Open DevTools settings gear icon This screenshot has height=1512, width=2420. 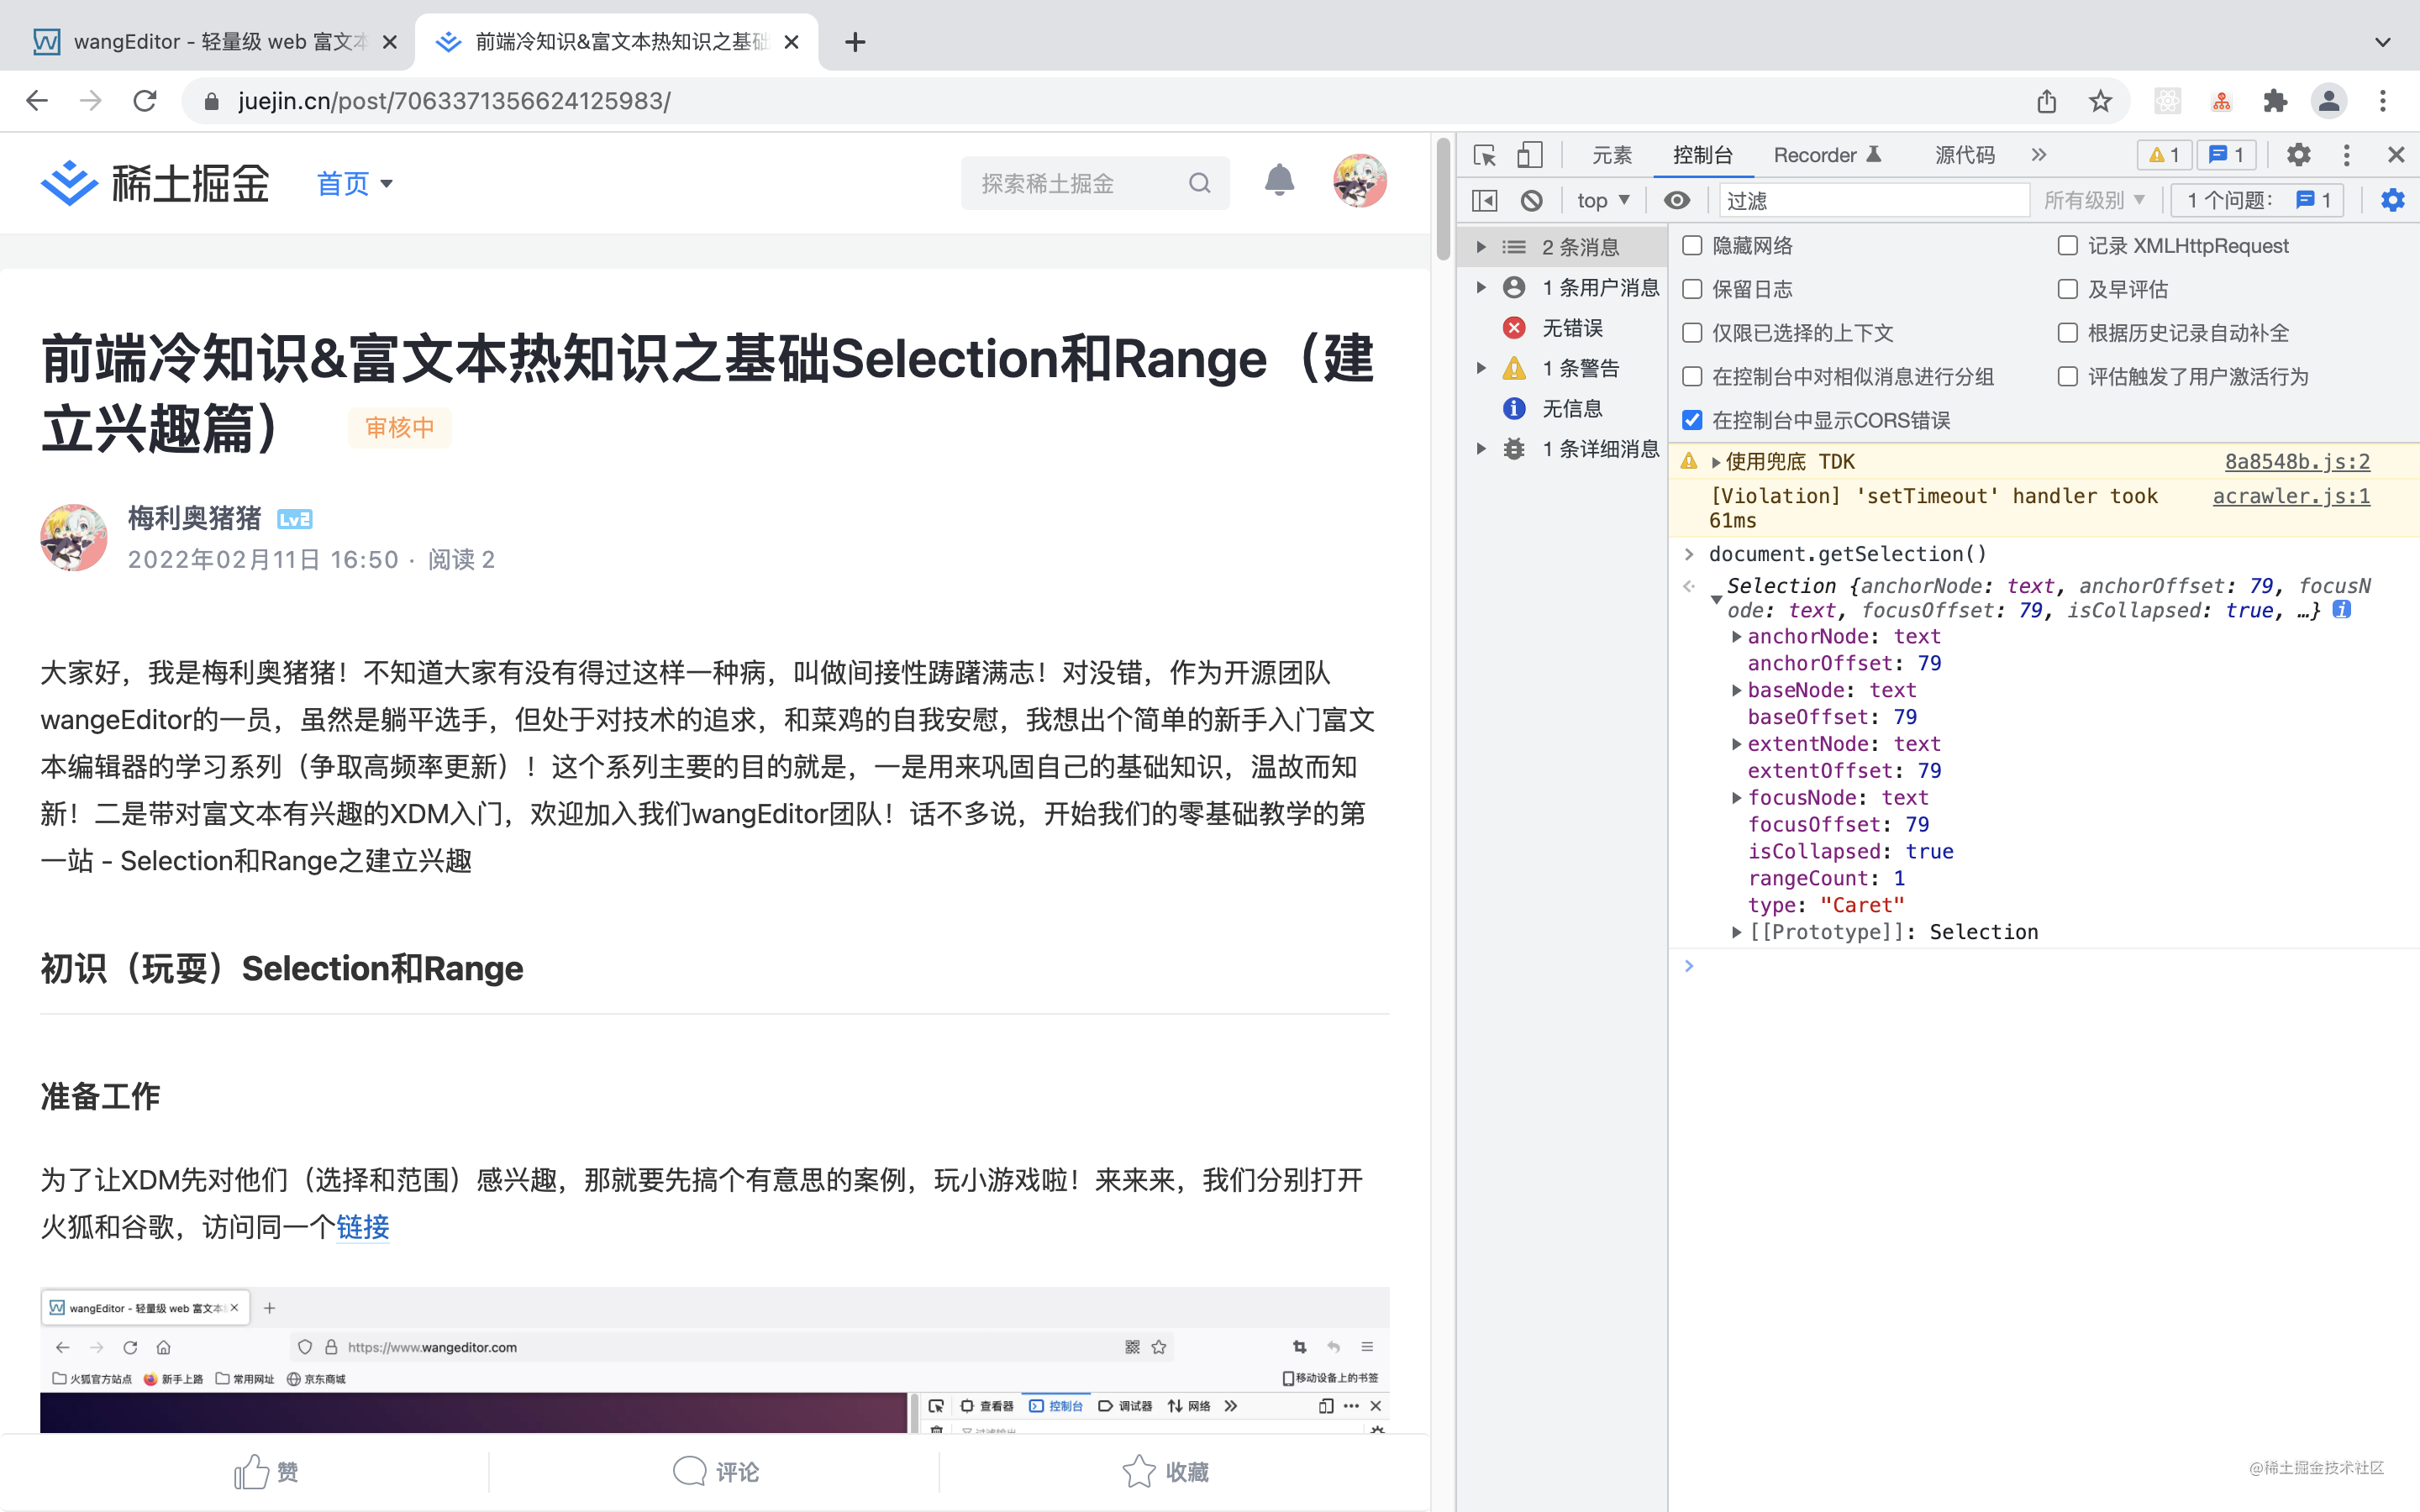click(2298, 155)
